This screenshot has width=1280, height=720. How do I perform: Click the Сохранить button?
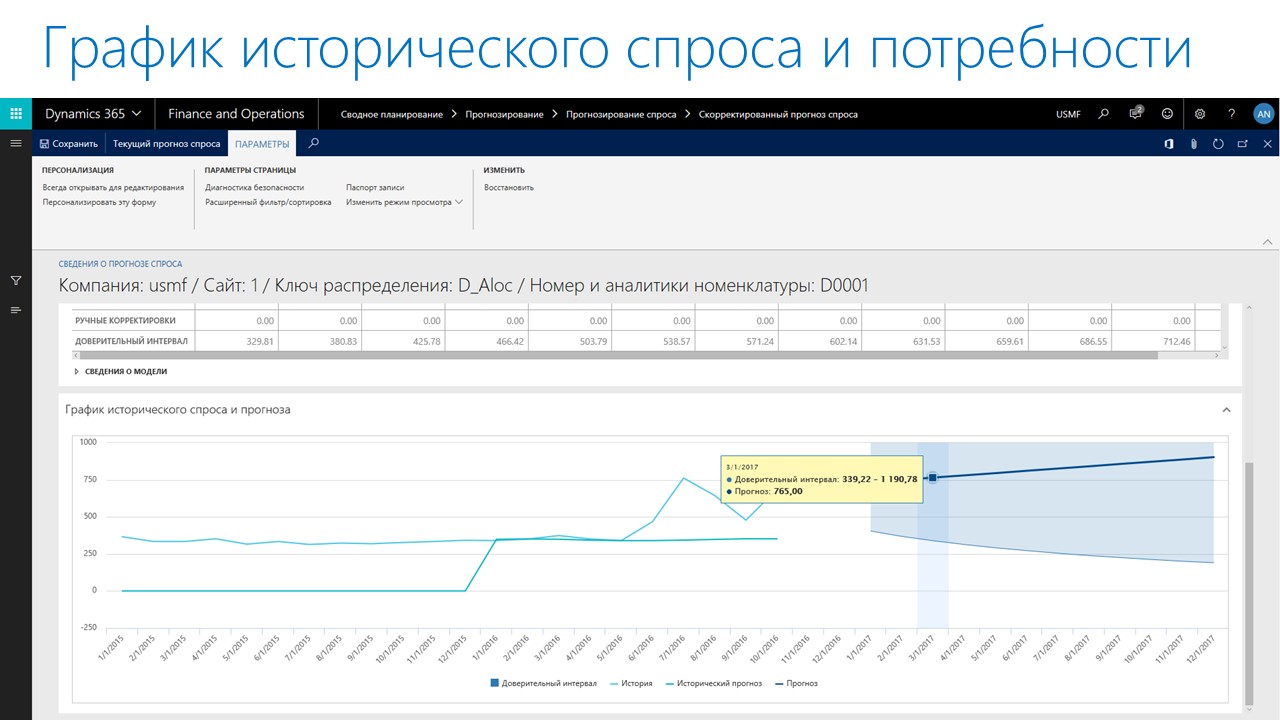[69, 144]
